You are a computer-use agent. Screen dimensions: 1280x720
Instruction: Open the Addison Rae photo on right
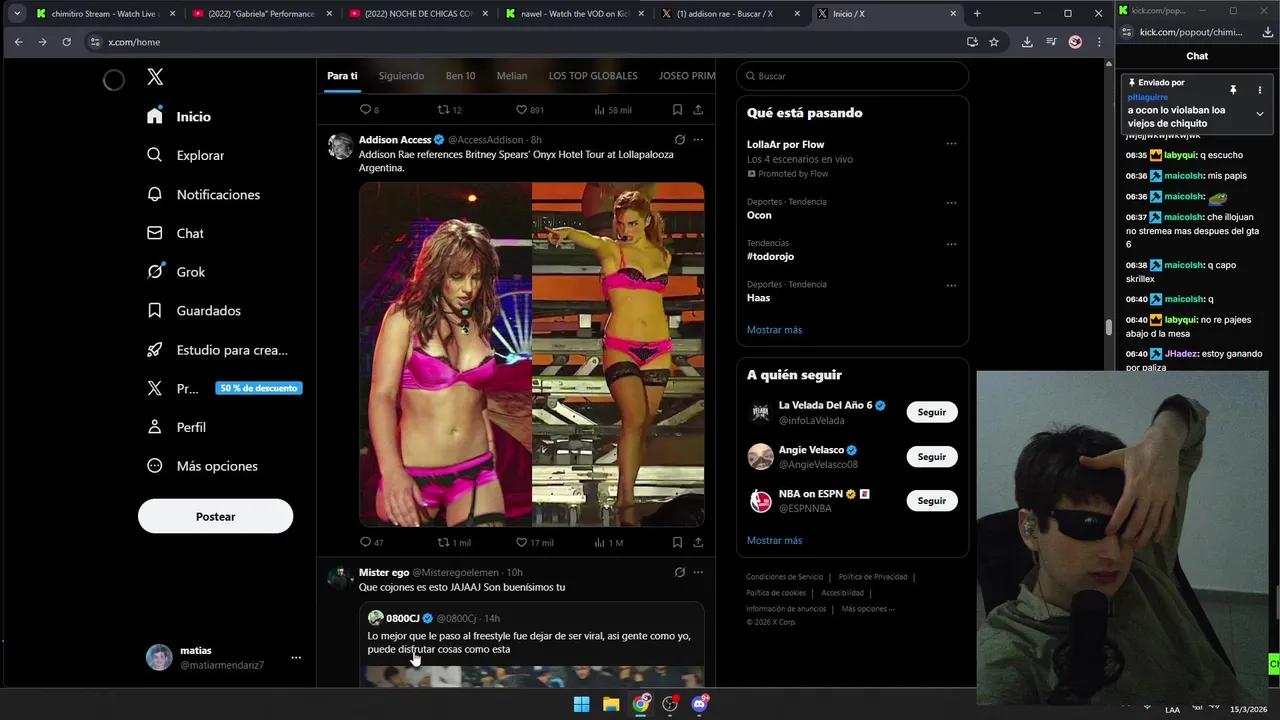[x=618, y=354]
